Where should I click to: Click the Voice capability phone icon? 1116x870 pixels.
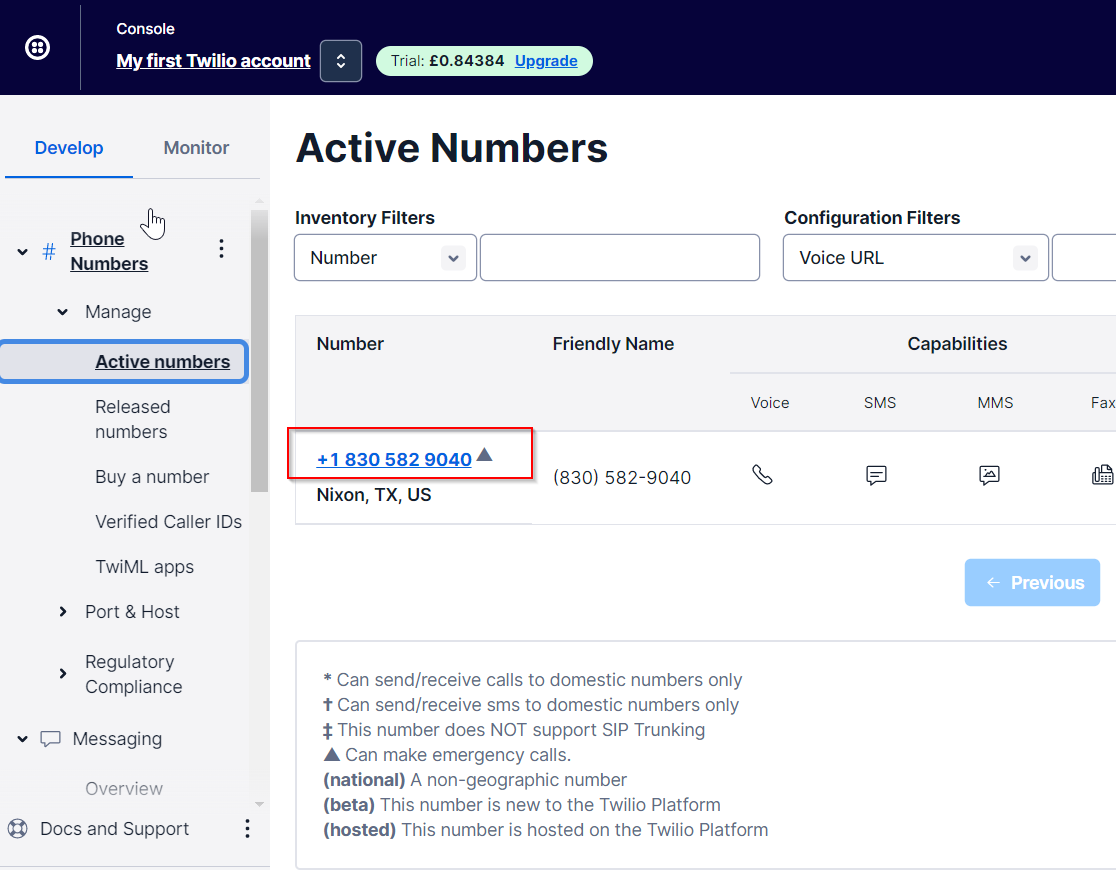762,476
